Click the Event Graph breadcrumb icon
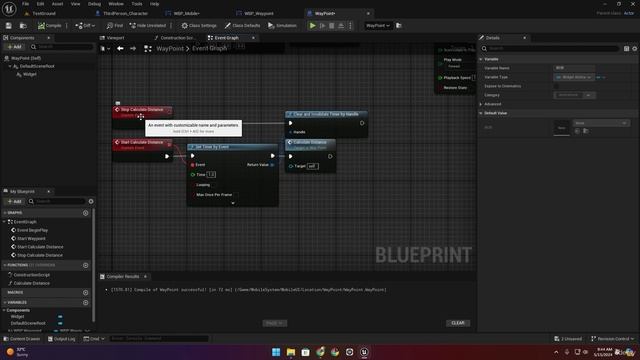 (148, 49)
